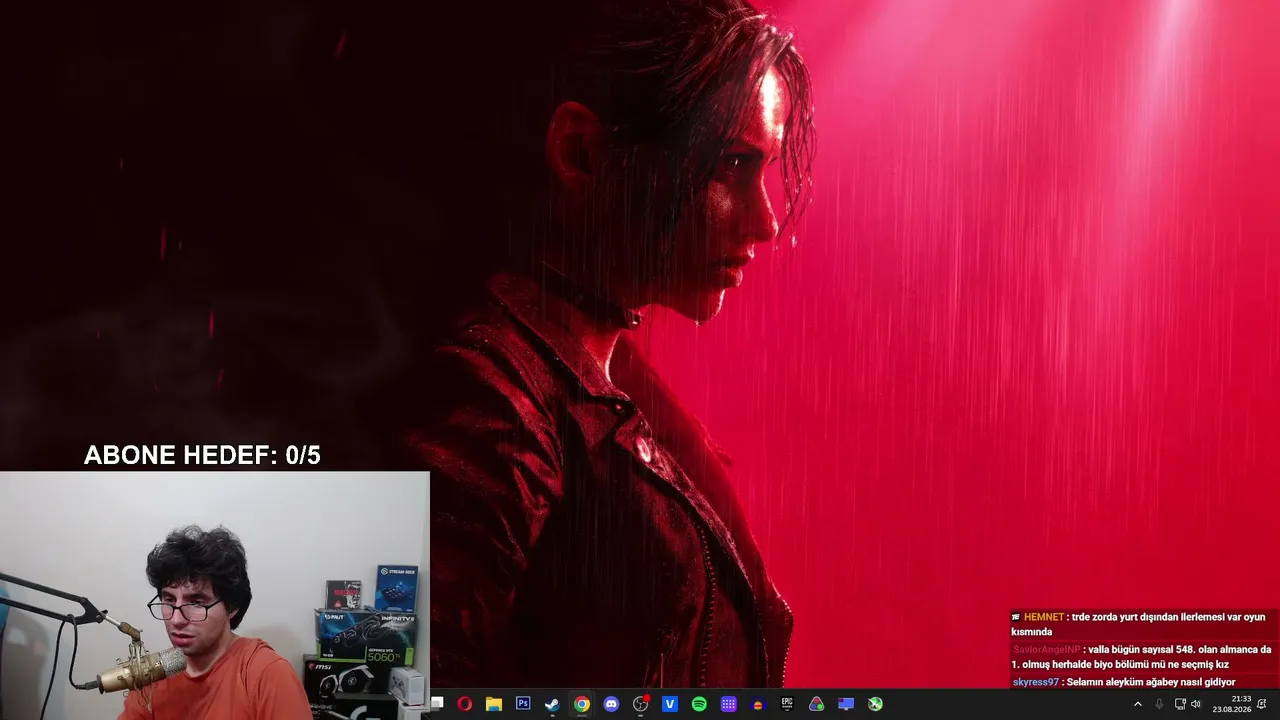Open Epic Games Launcher from the taskbar

coord(787,704)
